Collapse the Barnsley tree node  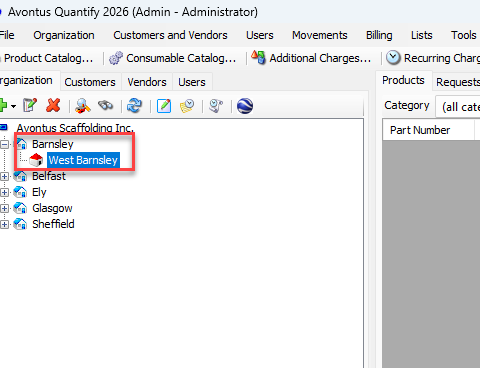[4, 144]
